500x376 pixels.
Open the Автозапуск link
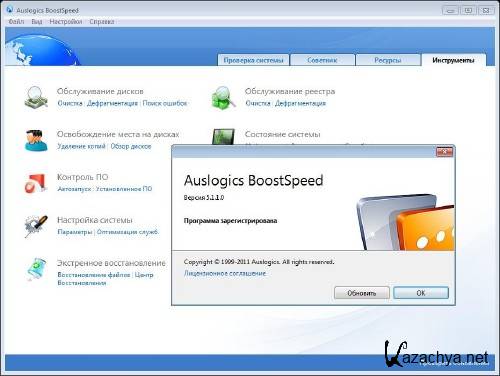coord(74,189)
